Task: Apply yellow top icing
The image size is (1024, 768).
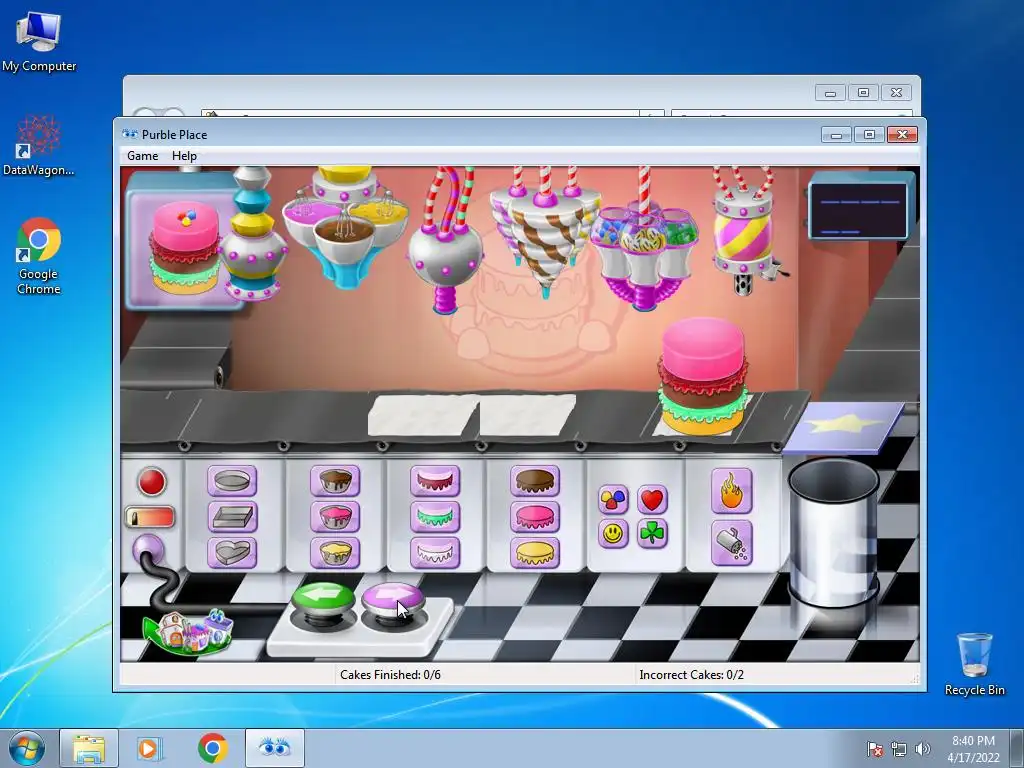Action: coord(535,552)
